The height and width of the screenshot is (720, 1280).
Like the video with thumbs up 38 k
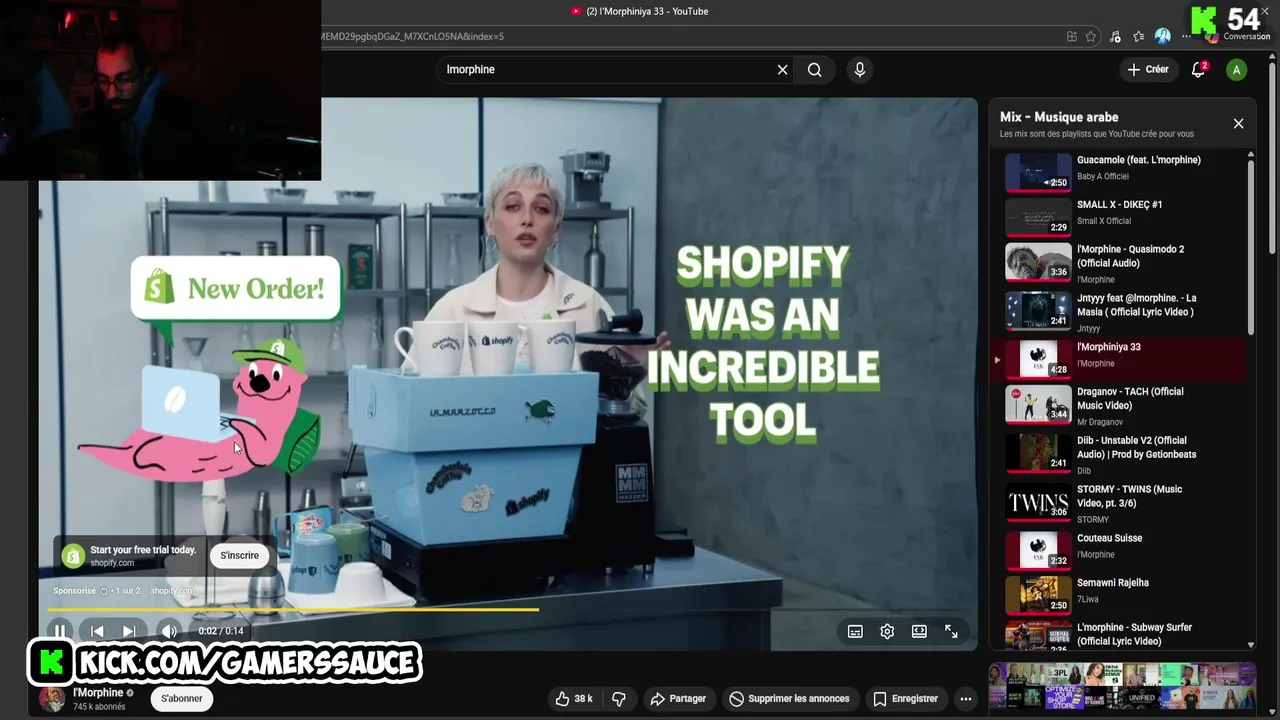574,699
